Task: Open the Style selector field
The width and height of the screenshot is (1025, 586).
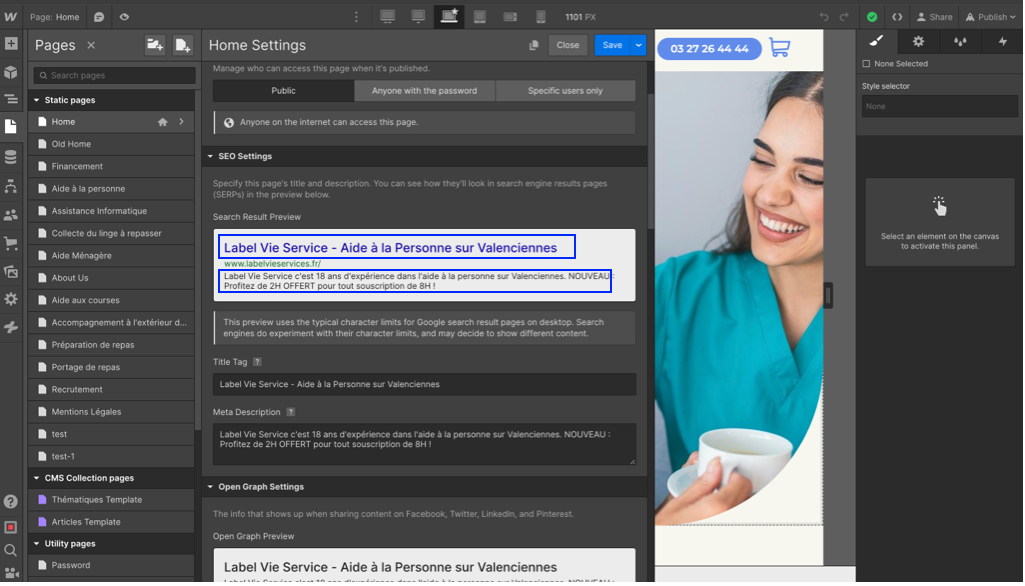Action: 939,106
